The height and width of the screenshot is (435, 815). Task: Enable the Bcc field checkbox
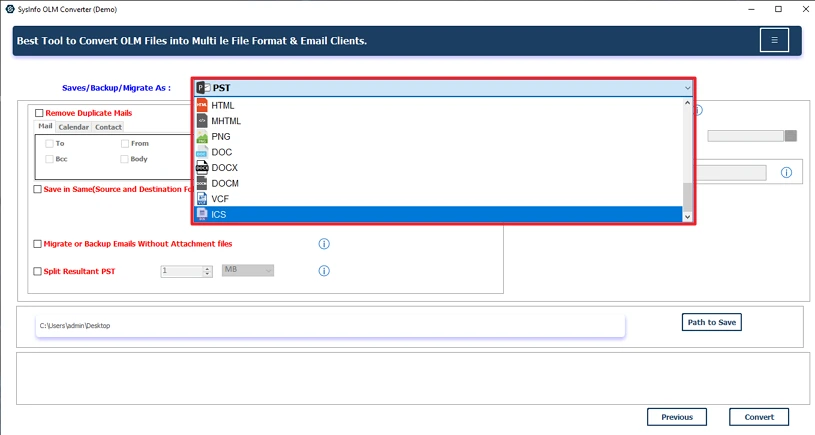click(49, 159)
